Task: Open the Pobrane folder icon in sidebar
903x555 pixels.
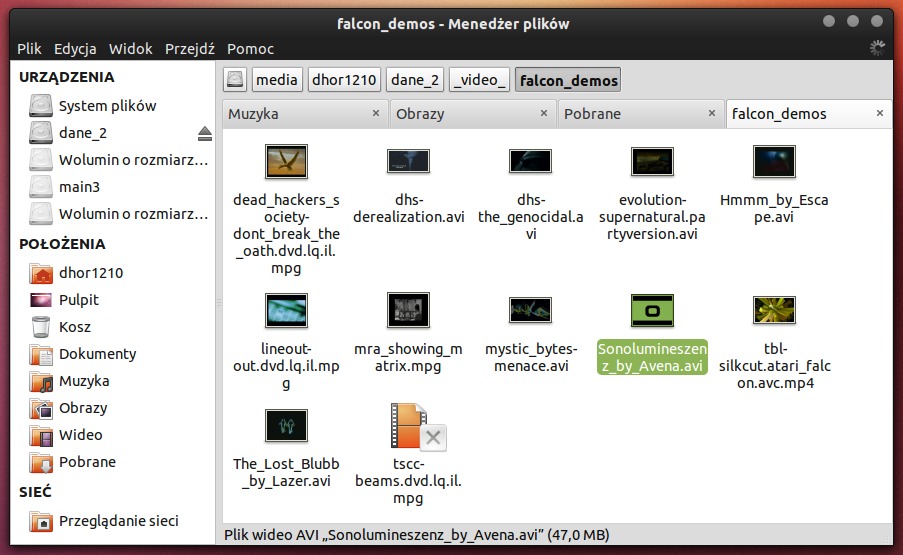Action: [x=41, y=462]
